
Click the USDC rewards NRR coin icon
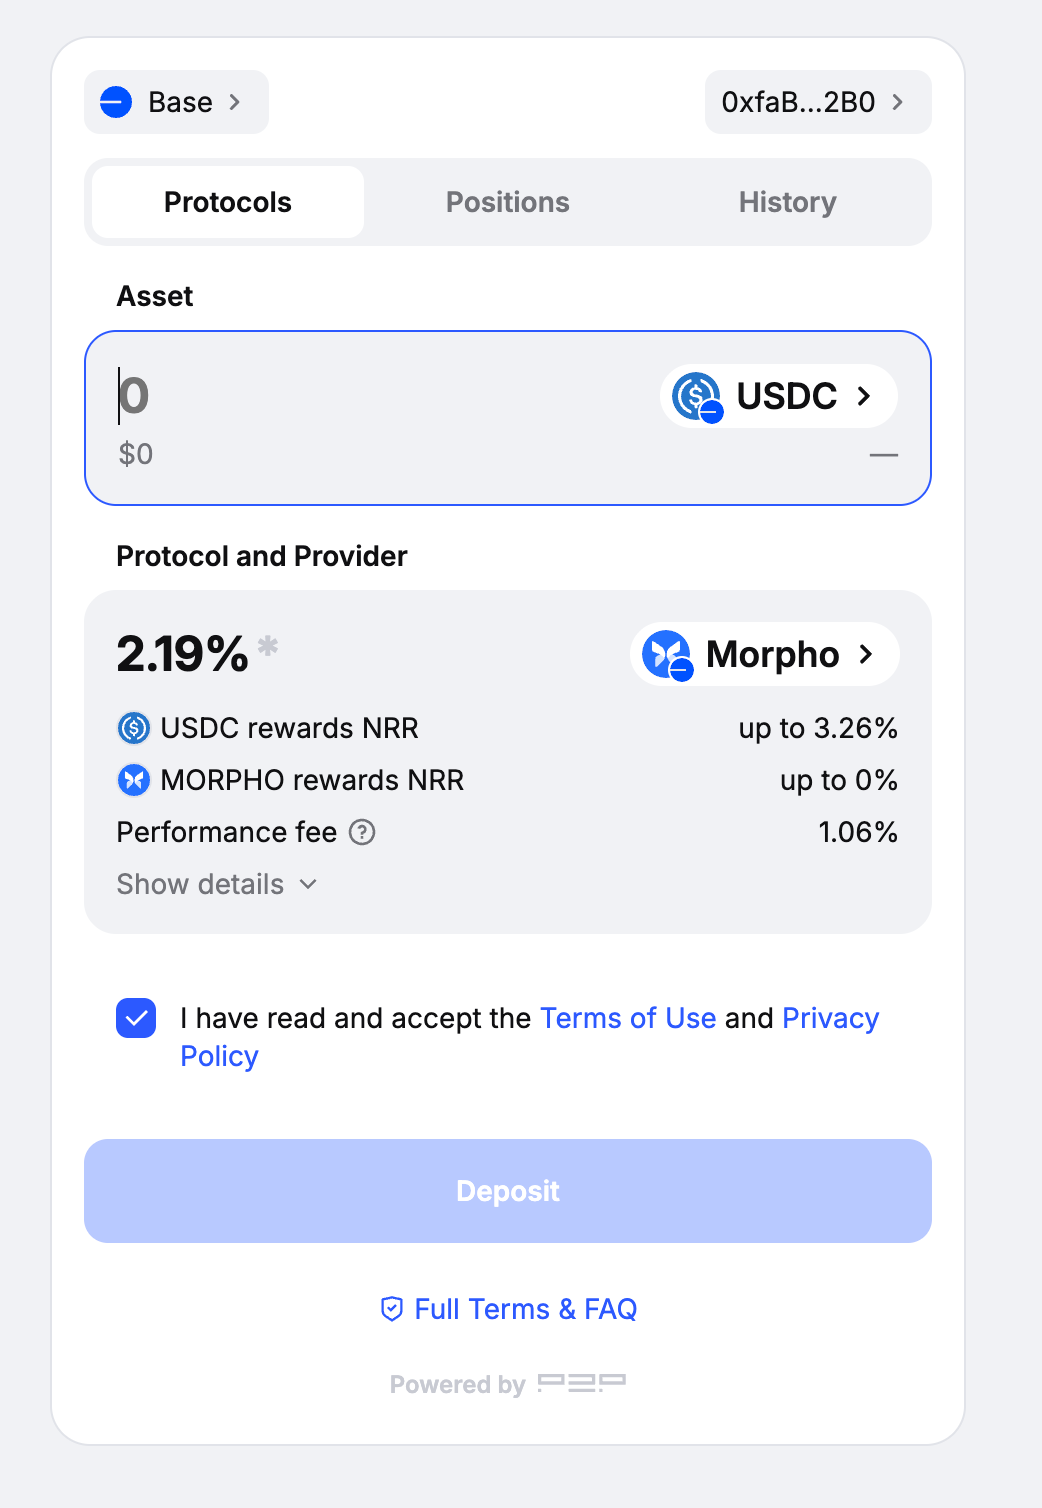pos(134,728)
